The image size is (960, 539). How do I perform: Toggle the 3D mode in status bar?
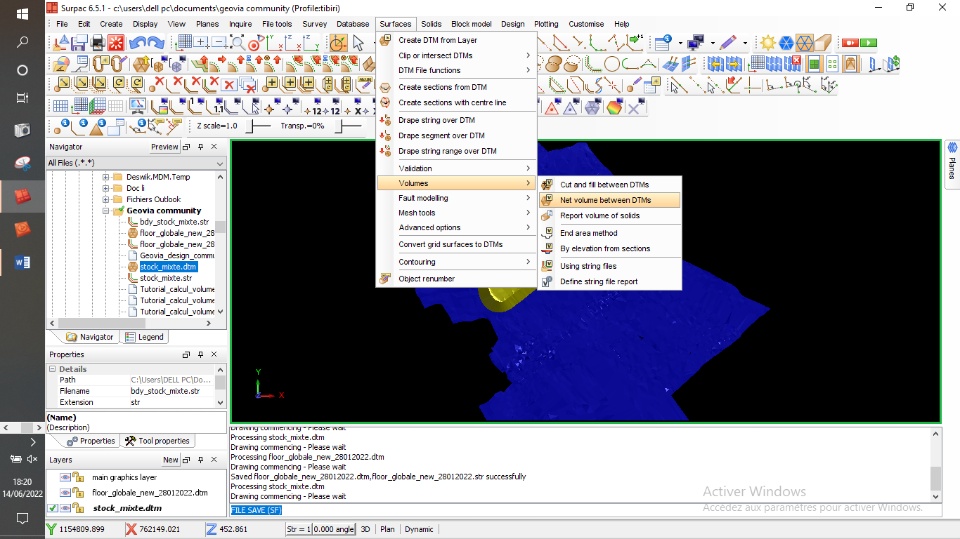(366, 529)
